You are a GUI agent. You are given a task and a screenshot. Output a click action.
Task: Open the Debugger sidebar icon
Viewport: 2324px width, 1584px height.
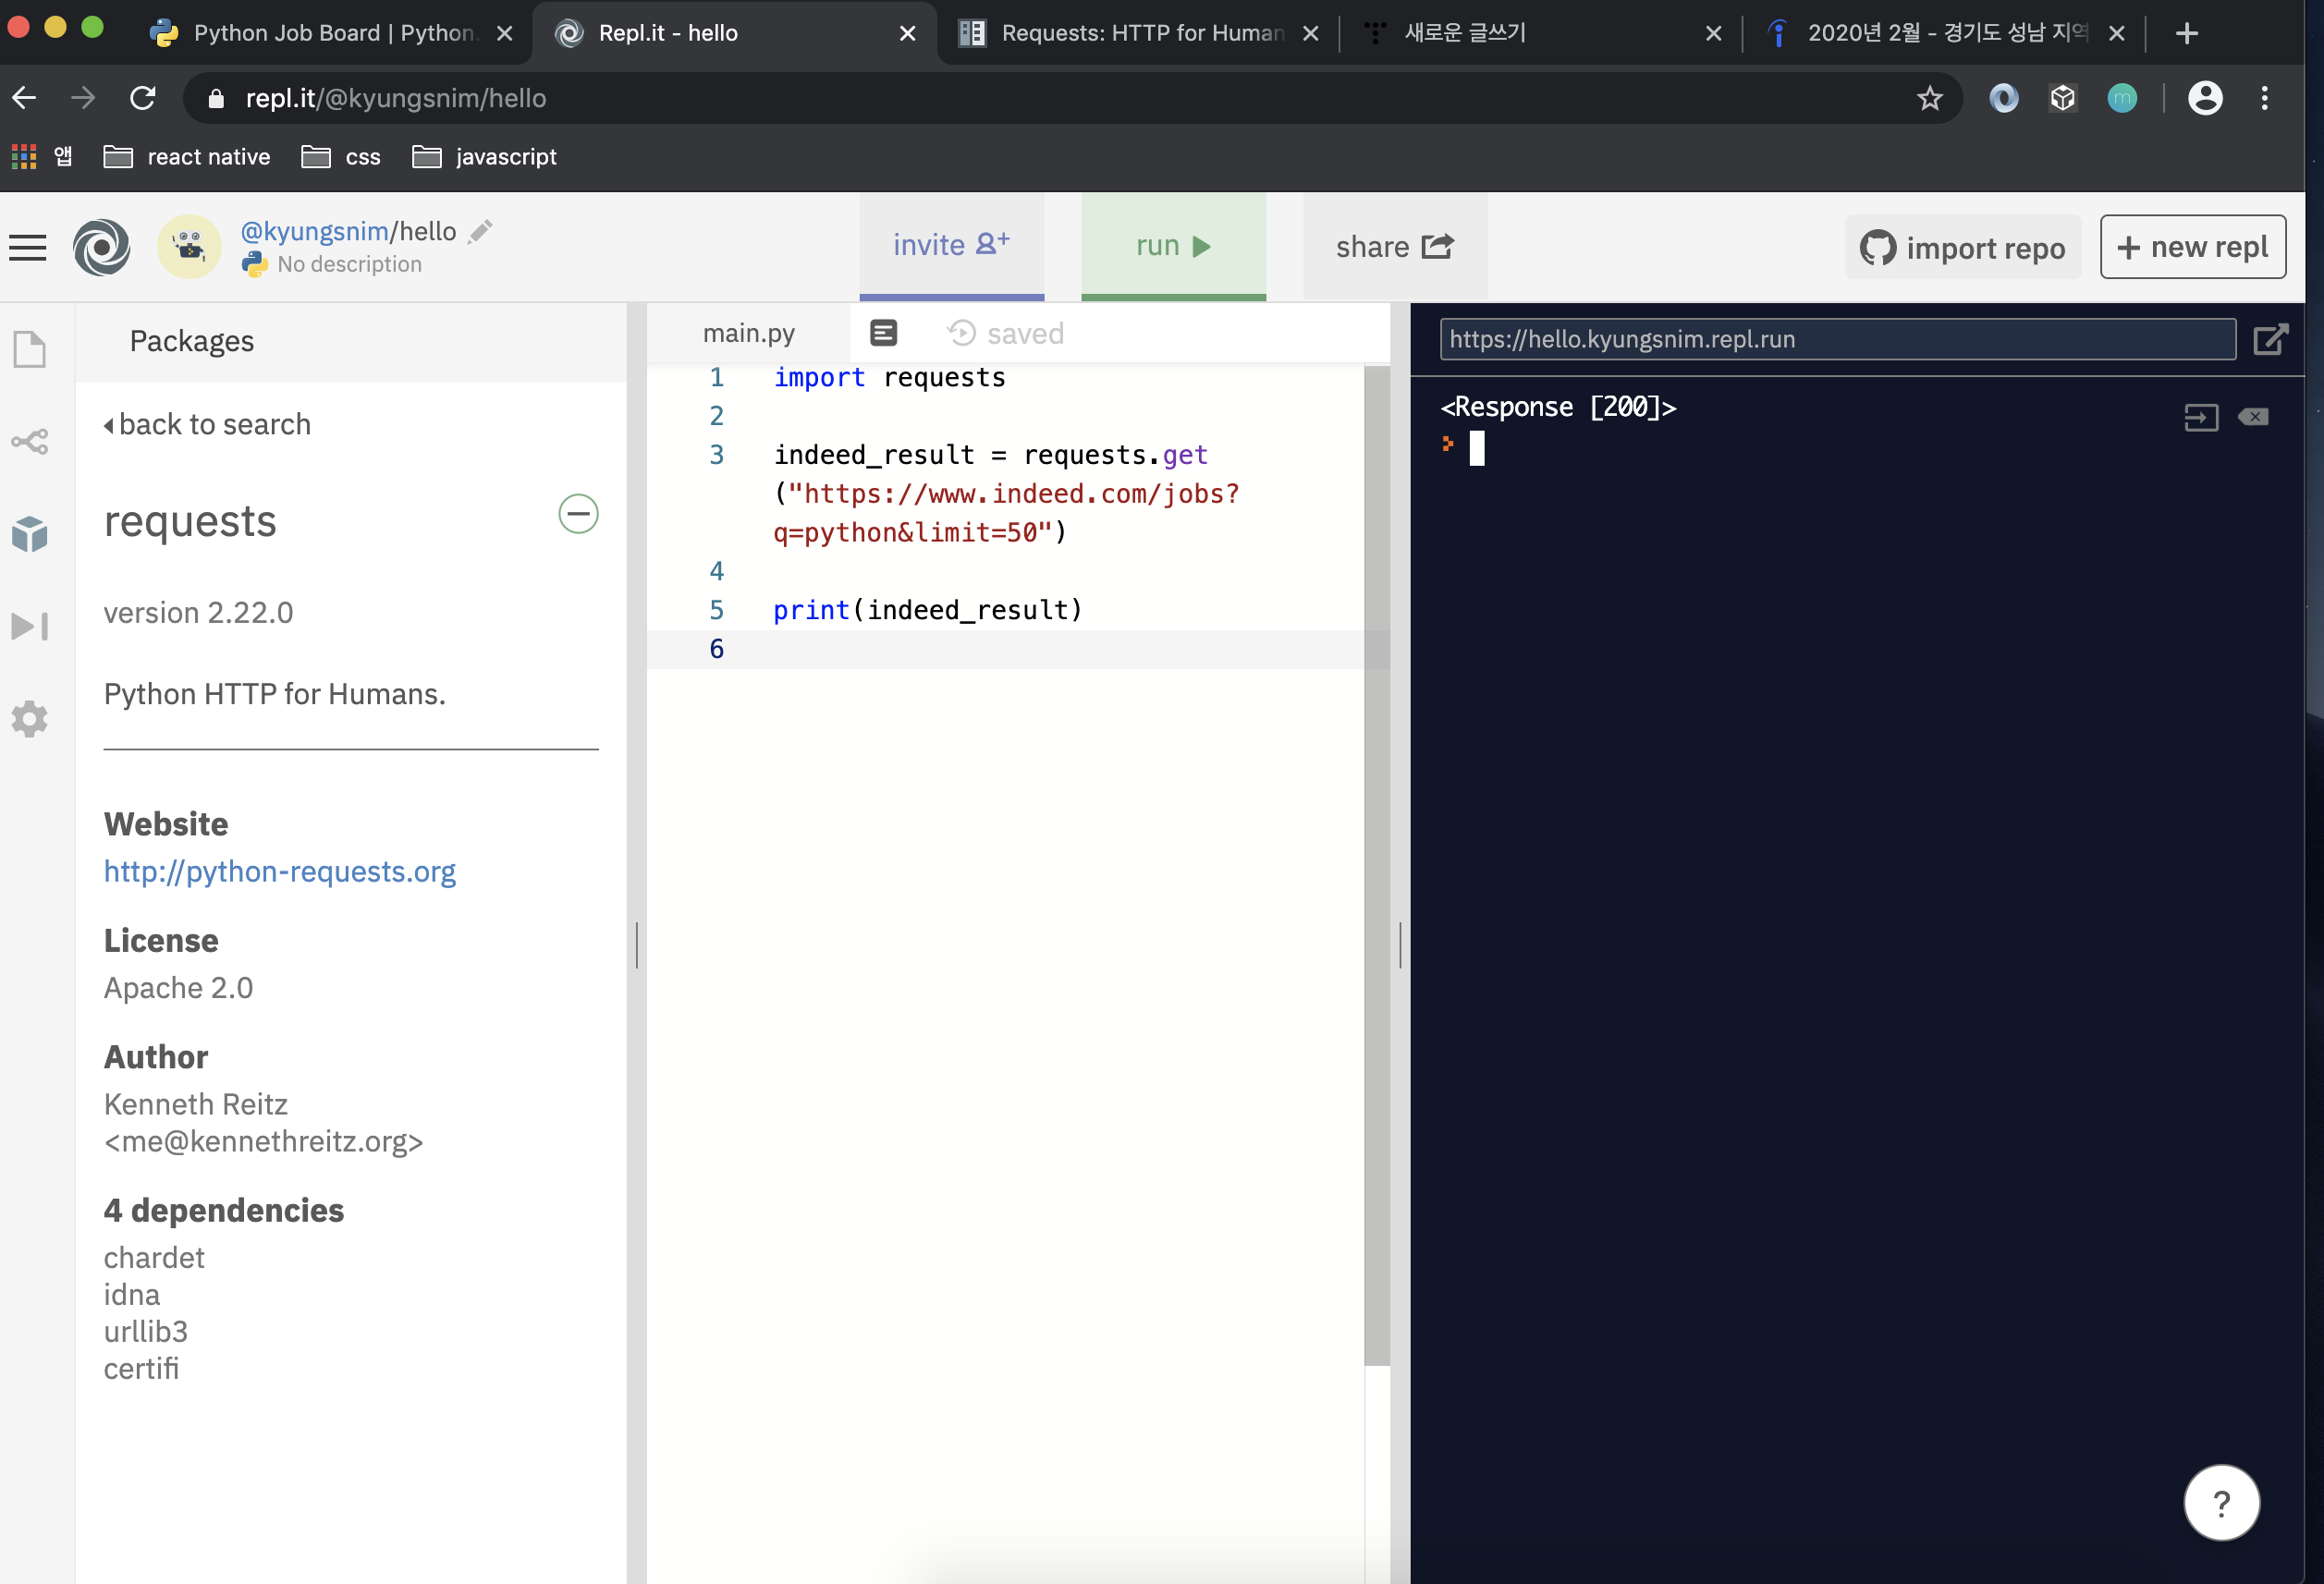[30, 627]
